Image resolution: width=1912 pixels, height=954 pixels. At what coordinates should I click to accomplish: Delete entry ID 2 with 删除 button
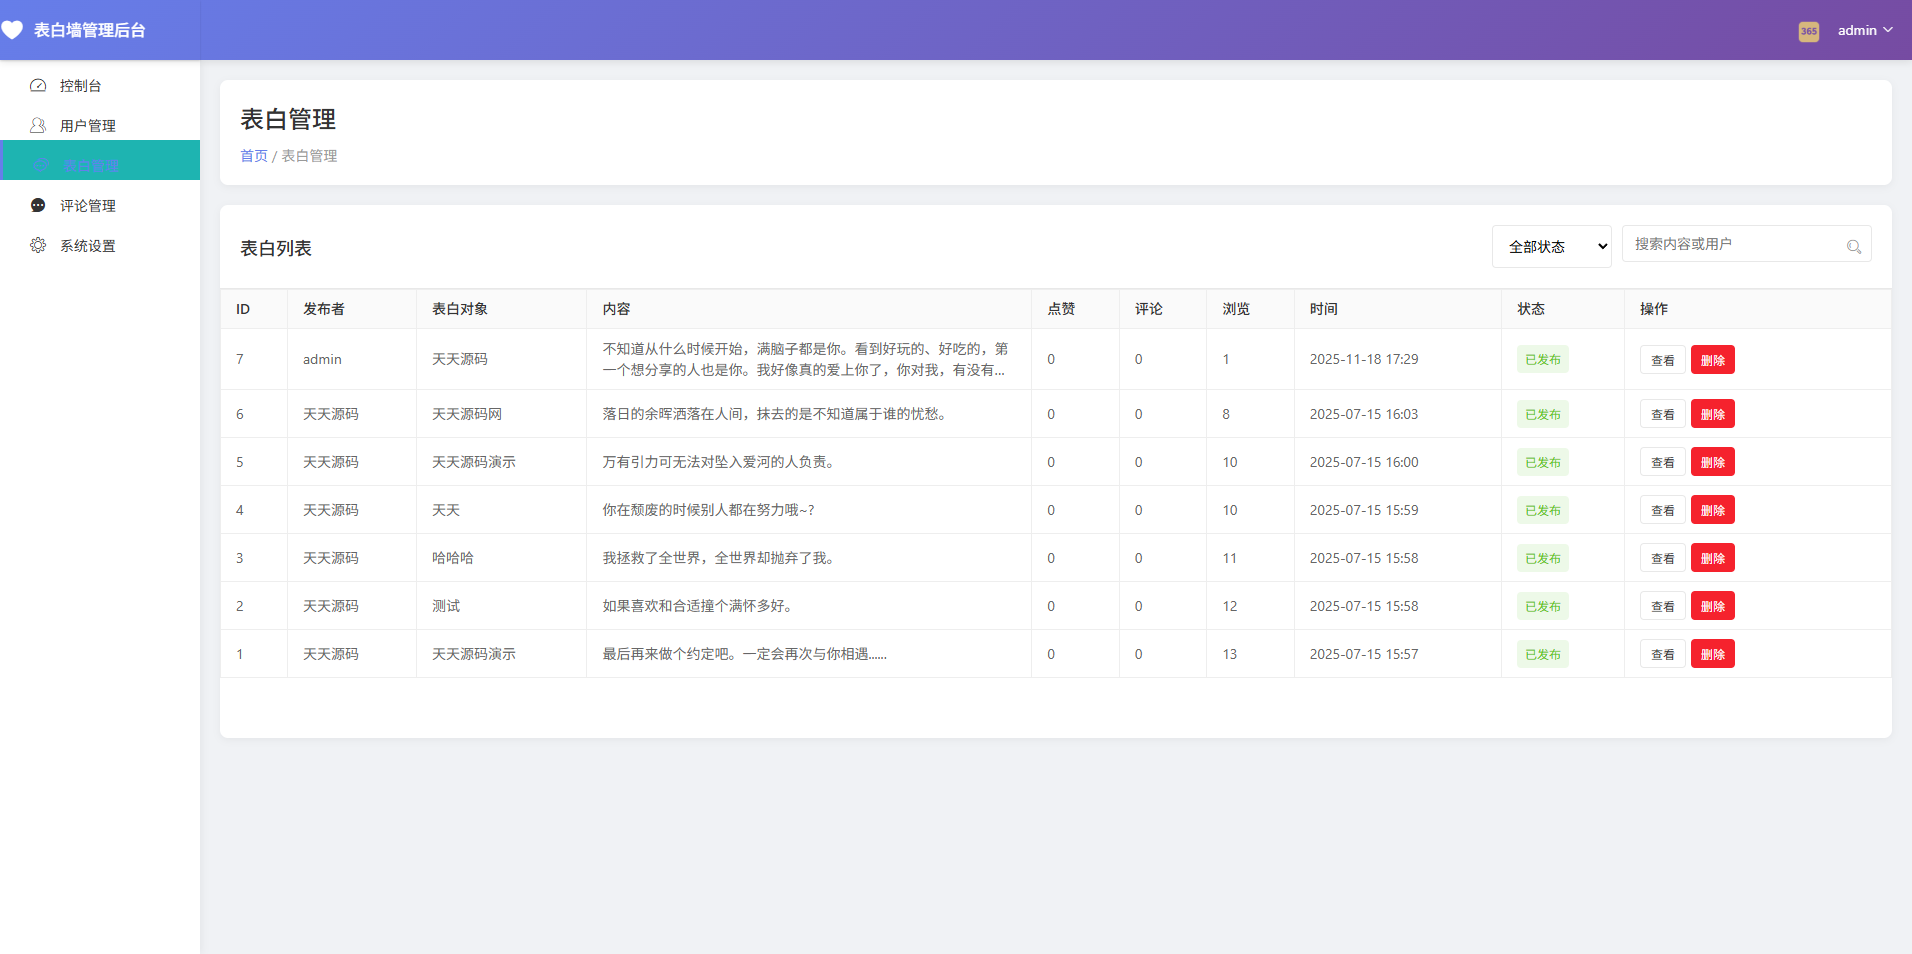[1713, 605]
